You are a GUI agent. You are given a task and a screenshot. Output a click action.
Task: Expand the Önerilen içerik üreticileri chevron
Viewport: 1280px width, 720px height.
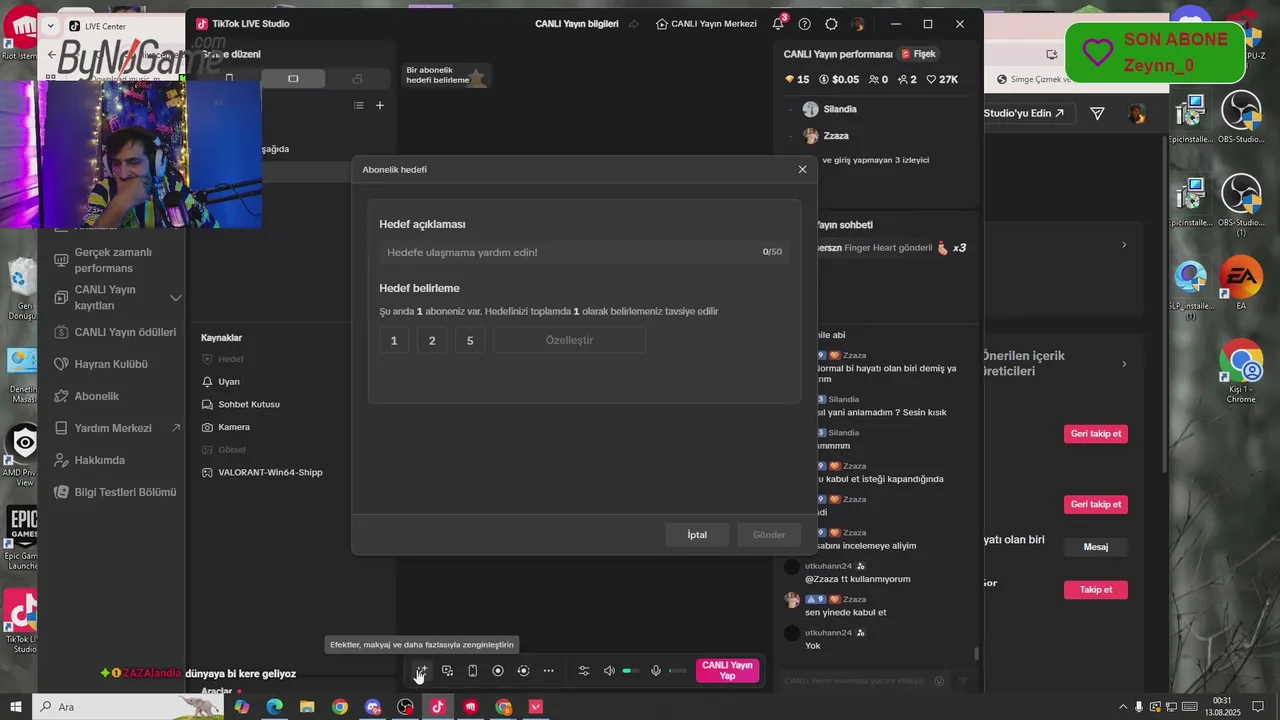pyautogui.click(x=1123, y=364)
